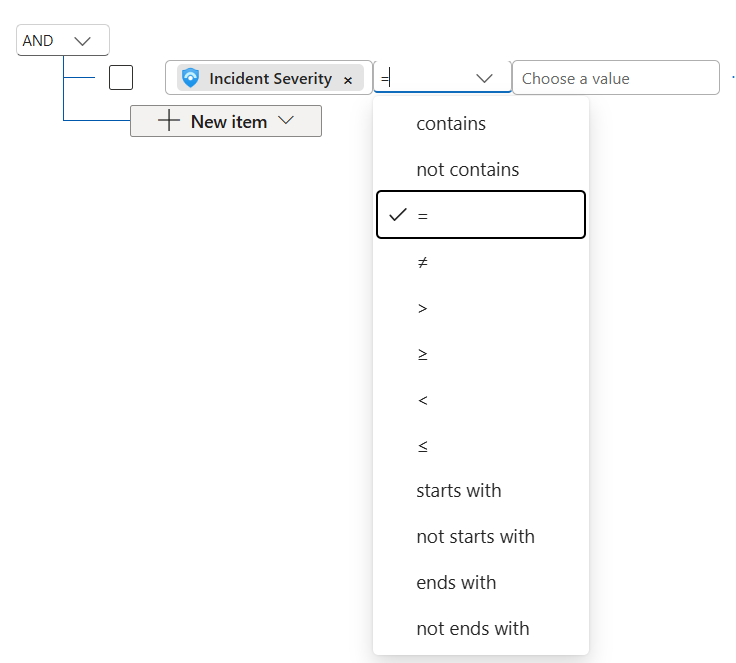This screenshot has height=663, width=736.
Task: Click the Incident Severity shield icon
Action: click(191, 78)
